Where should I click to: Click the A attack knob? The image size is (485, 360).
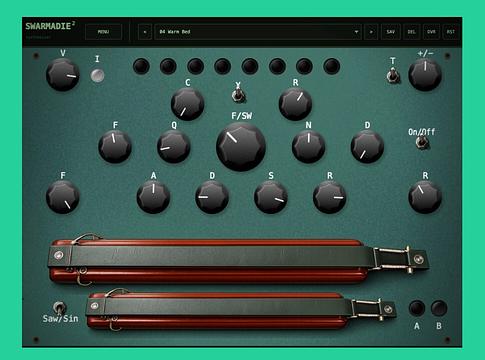click(153, 197)
